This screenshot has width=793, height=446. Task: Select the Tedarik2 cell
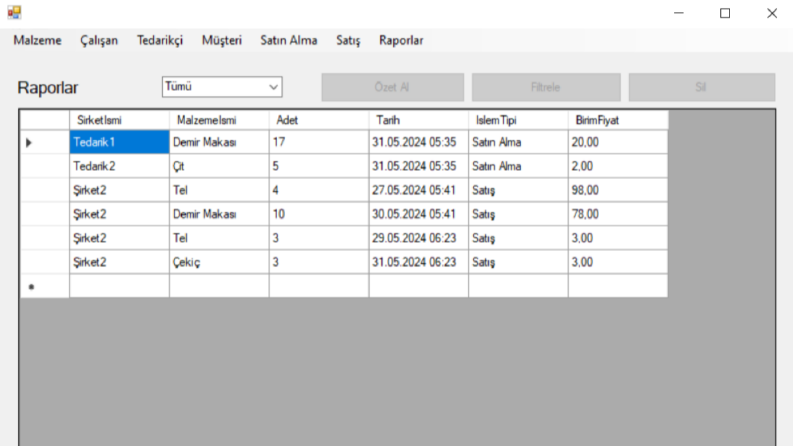point(119,166)
